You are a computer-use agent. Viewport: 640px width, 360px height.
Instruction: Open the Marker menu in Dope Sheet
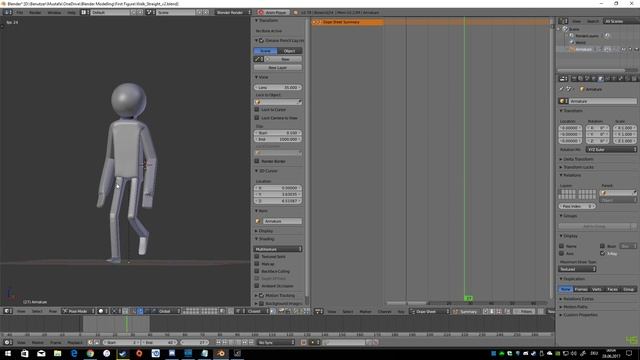(x=365, y=311)
